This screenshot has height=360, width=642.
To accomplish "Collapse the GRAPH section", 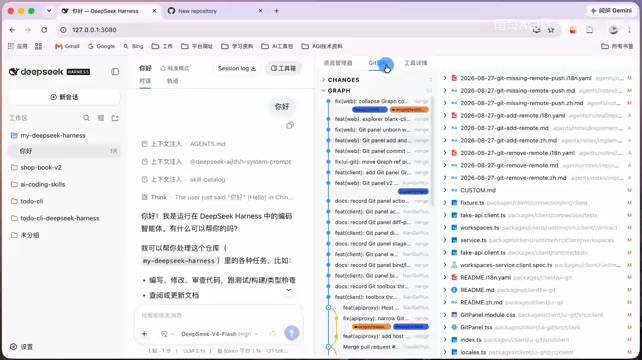I will tap(323, 91).
